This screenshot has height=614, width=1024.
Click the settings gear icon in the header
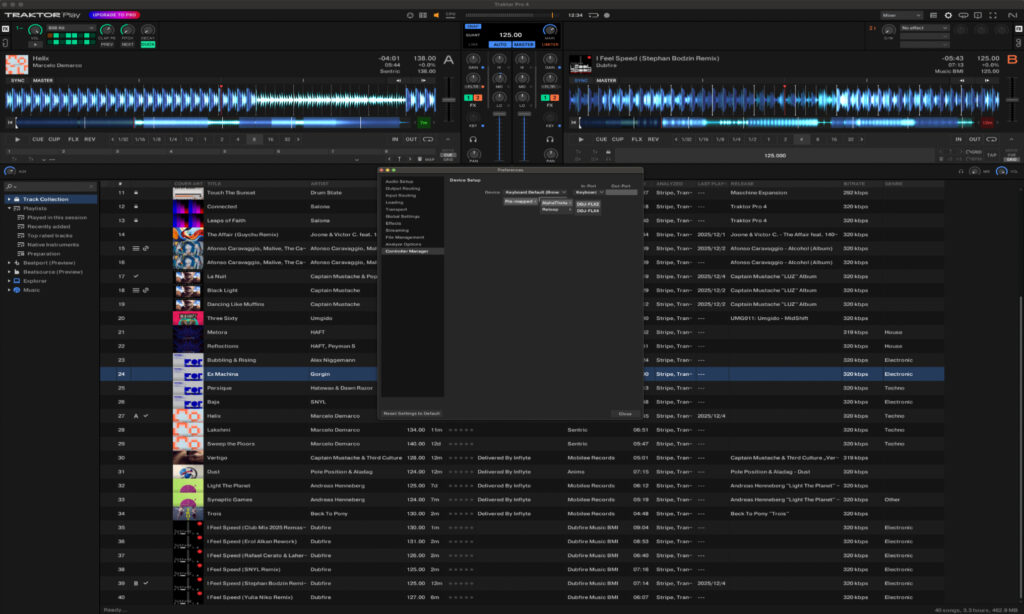pos(947,14)
